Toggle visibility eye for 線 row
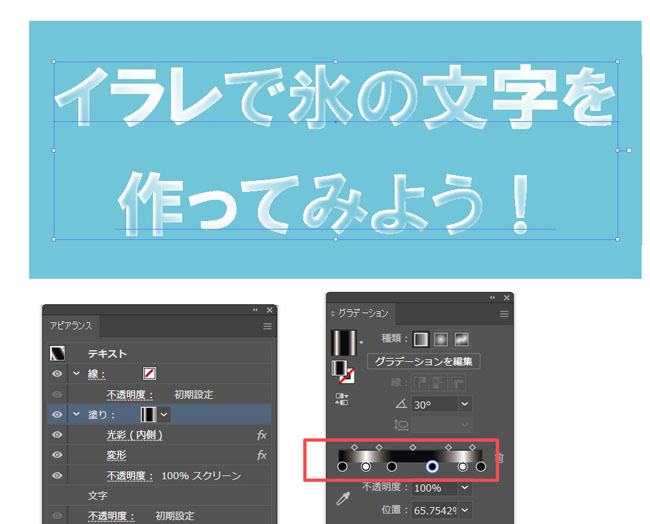 [x=57, y=374]
